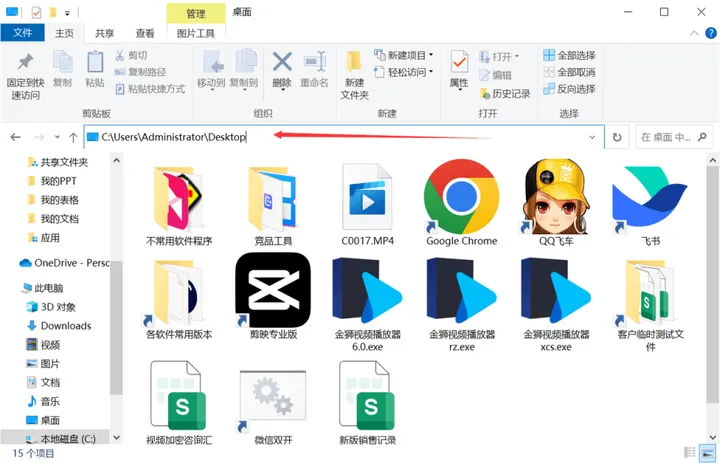This screenshot has width=720, height=463.
Task: Click the Rename (重命名) icon
Action: (315, 62)
